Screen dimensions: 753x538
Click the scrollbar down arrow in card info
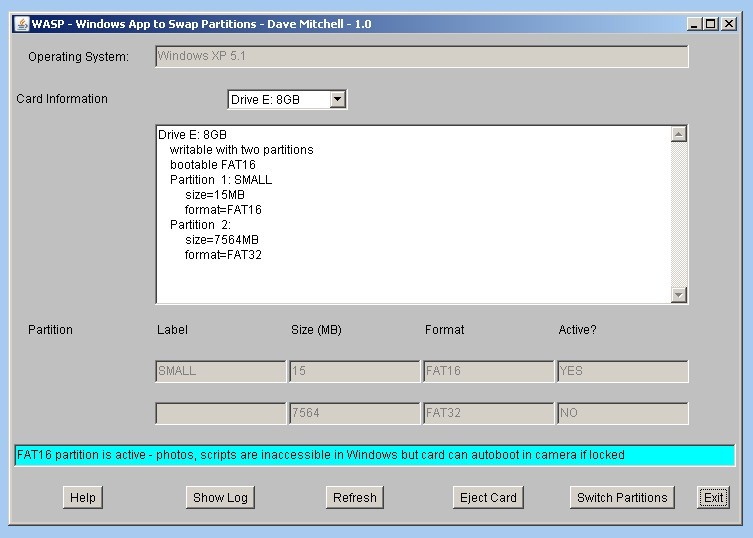coord(679,294)
